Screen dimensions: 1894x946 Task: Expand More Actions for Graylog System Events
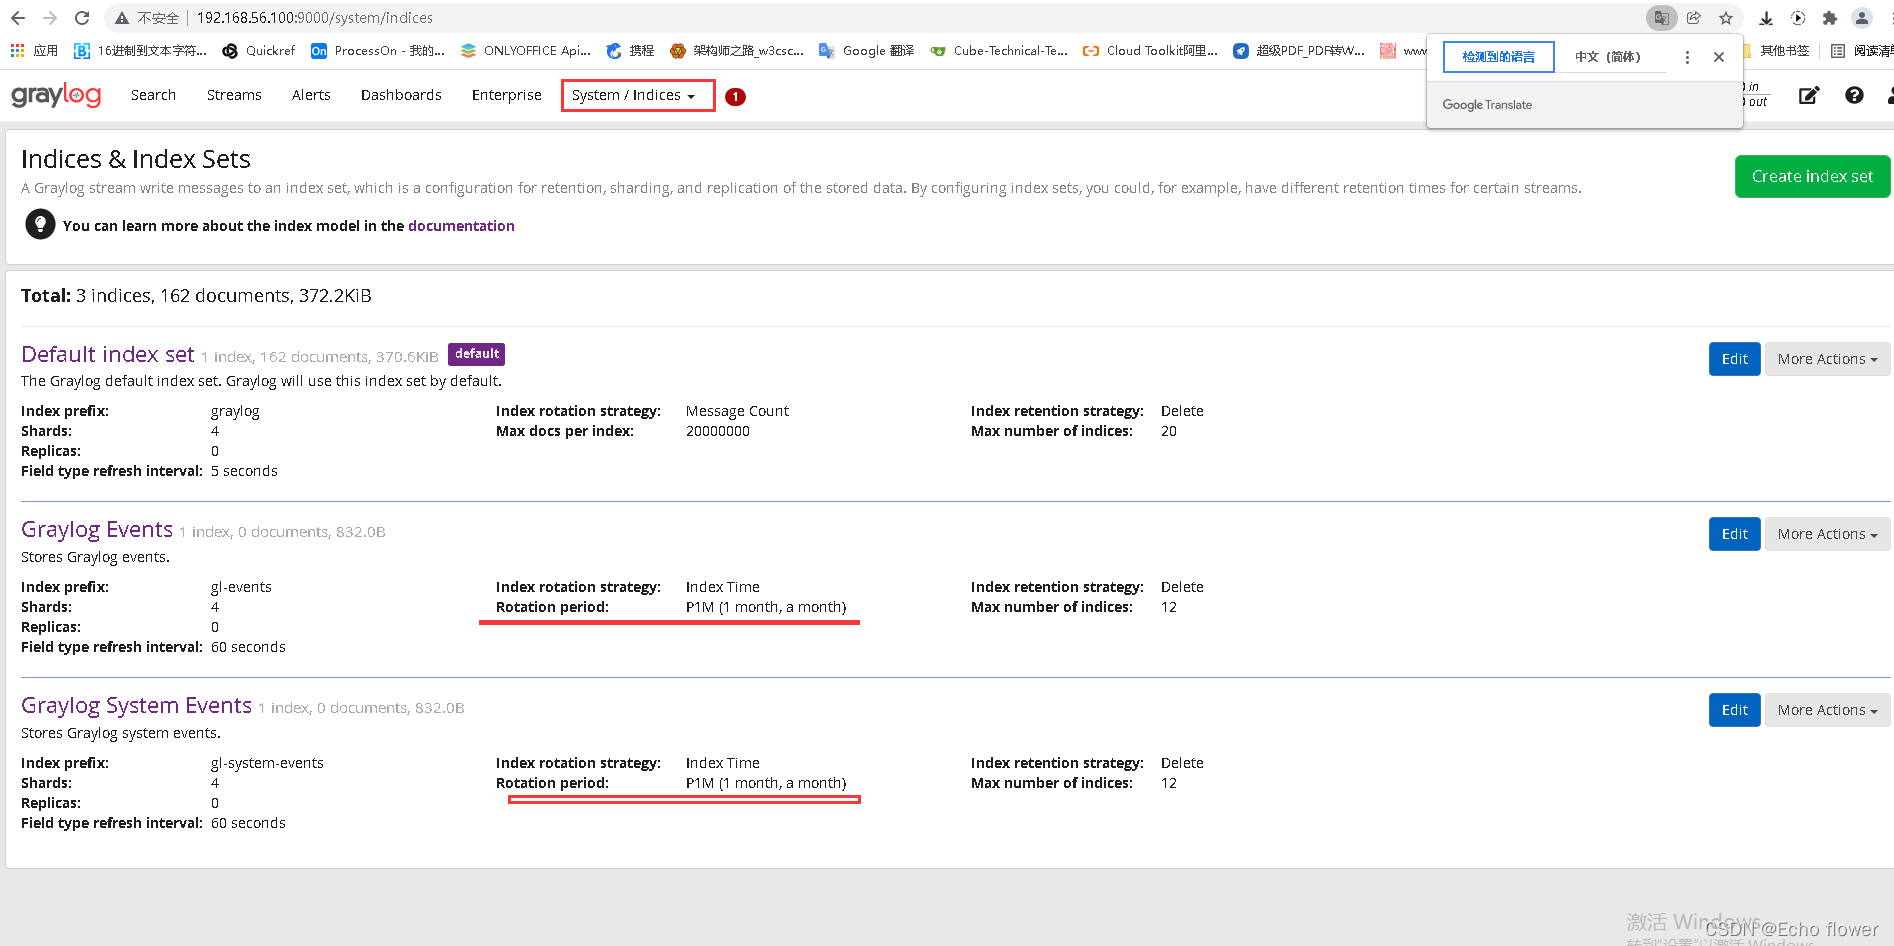tap(1827, 710)
